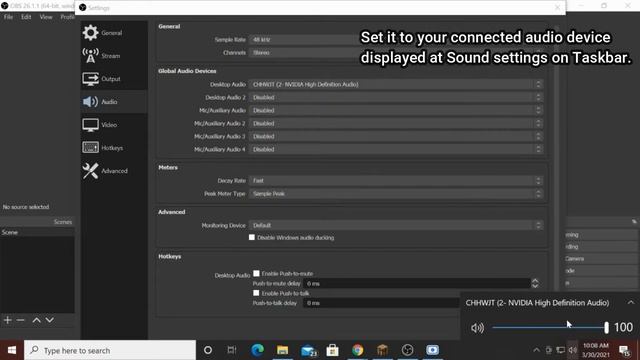The height and width of the screenshot is (360, 640).
Task: Open the Mic/Auxiliary Audio 4 dropdown
Action: (396, 149)
